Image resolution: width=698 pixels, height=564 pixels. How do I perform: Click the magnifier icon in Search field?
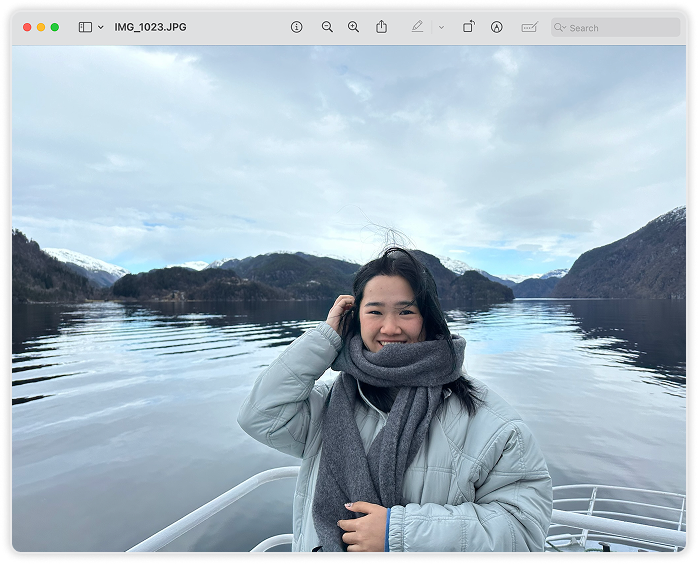(x=561, y=27)
